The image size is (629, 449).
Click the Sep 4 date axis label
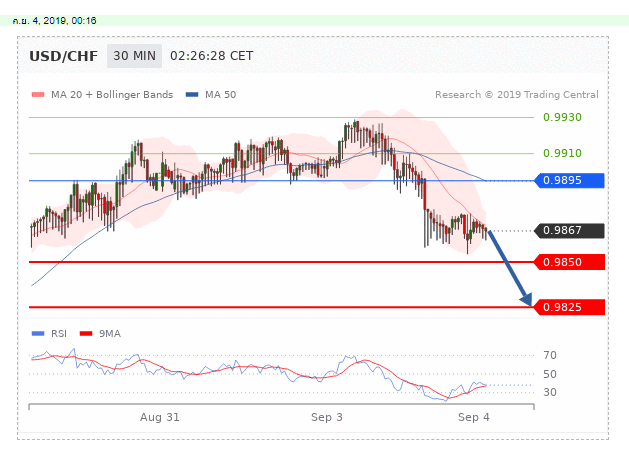(x=474, y=417)
